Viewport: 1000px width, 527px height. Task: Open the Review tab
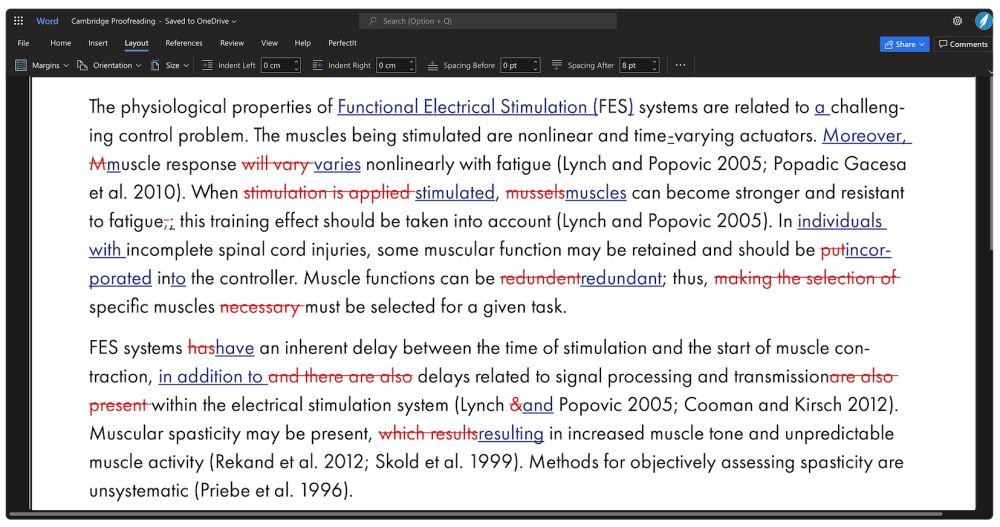(x=232, y=43)
